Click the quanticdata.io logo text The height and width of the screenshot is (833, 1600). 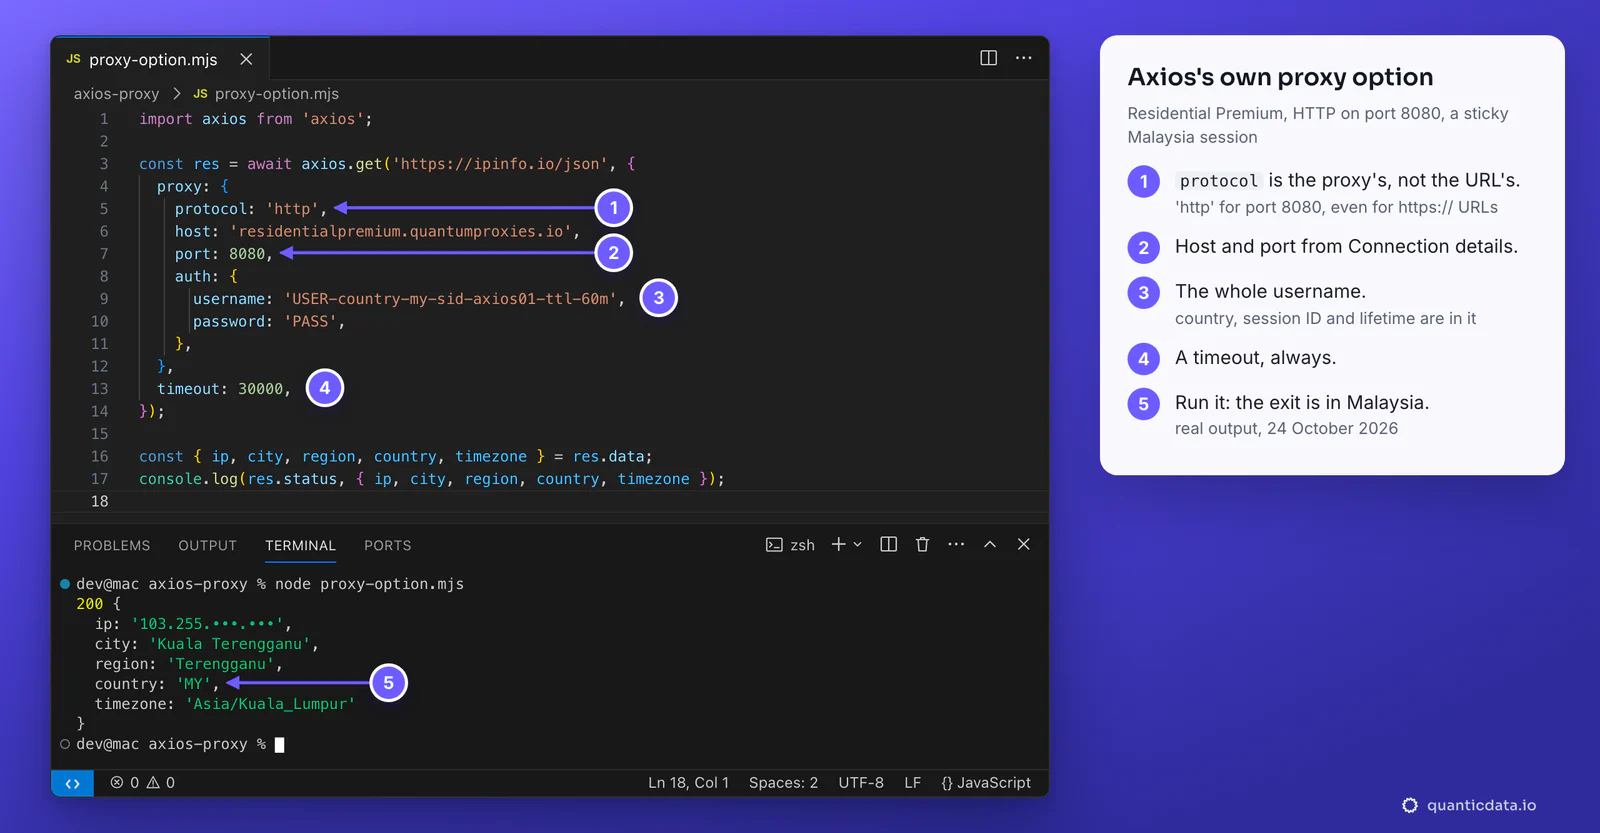pyautogui.click(x=1481, y=805)
